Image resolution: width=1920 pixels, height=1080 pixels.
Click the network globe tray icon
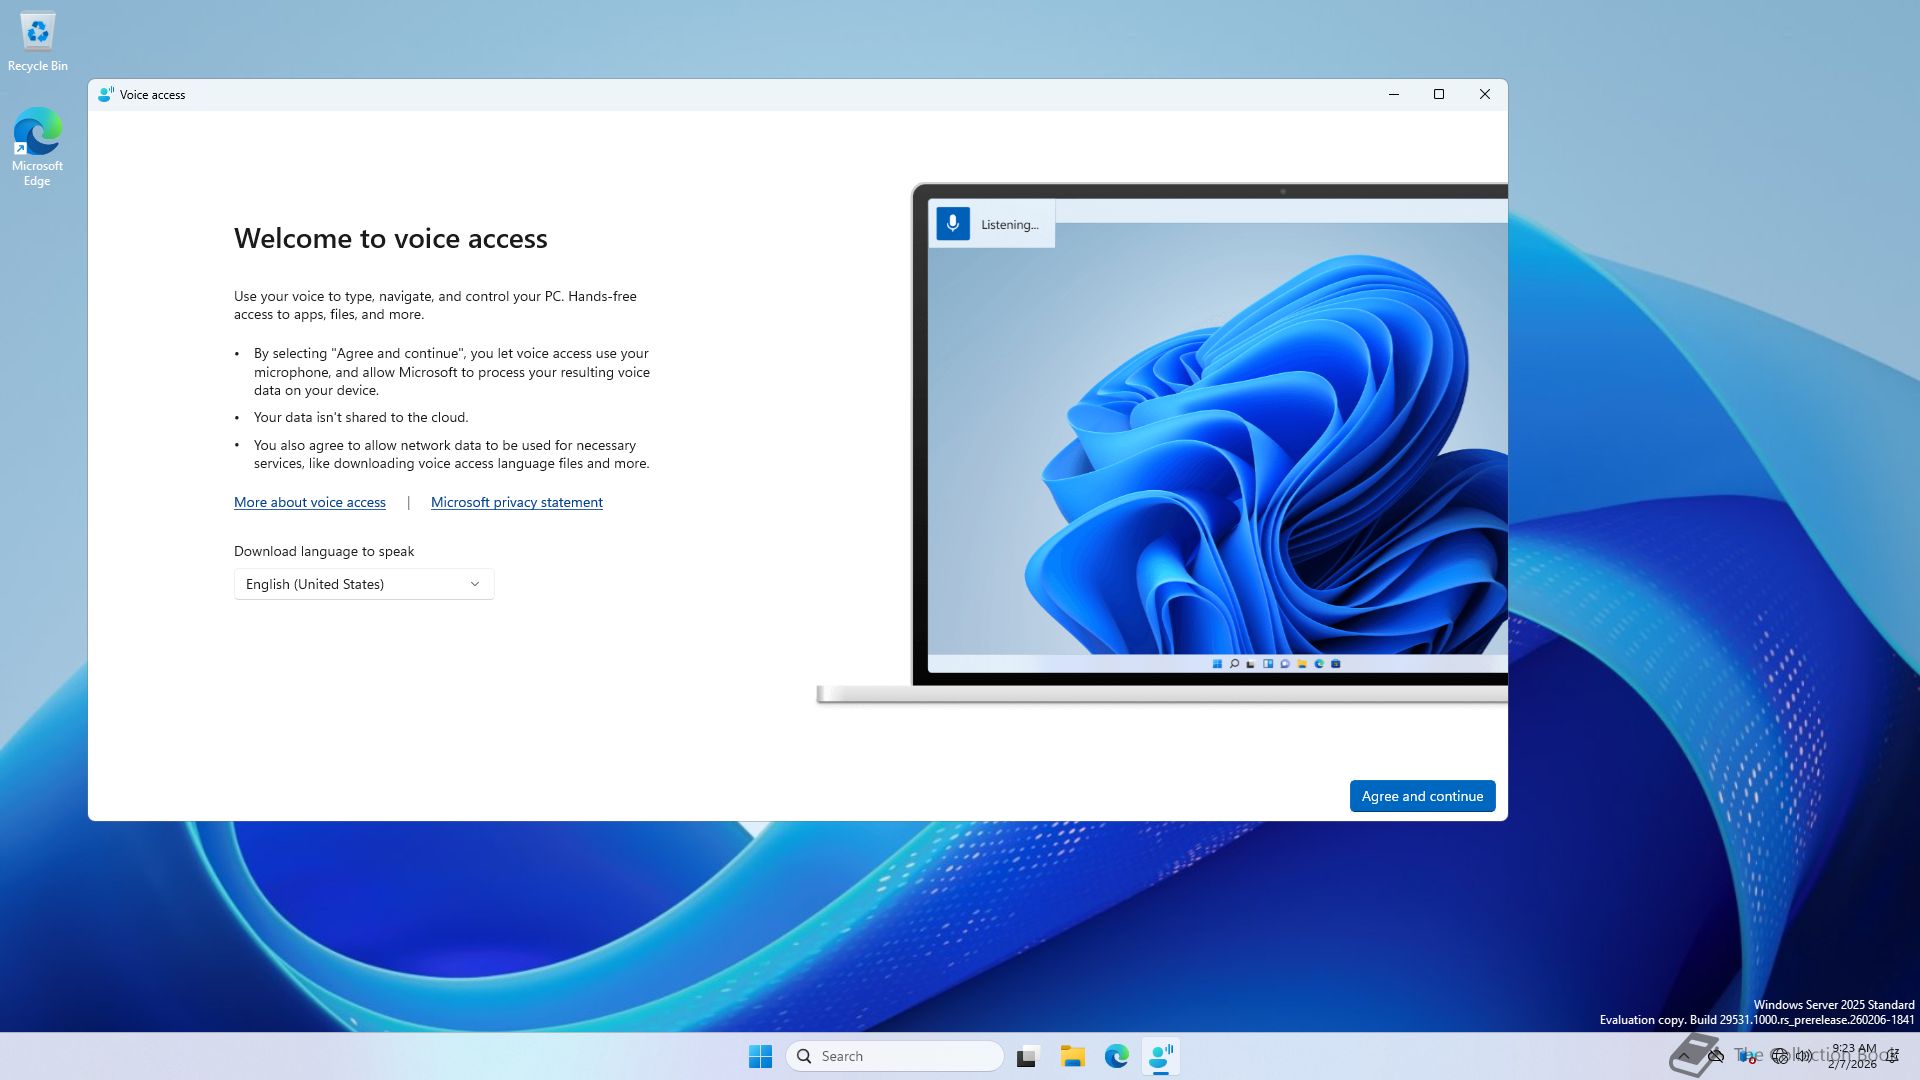[x=1779, y=1056]
